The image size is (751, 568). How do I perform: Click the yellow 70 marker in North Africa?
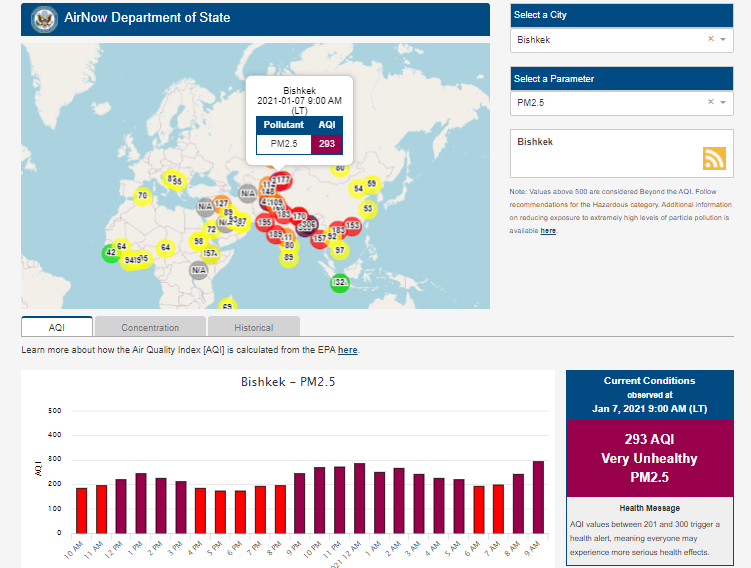pyautogui.click(x=142, y=196)
